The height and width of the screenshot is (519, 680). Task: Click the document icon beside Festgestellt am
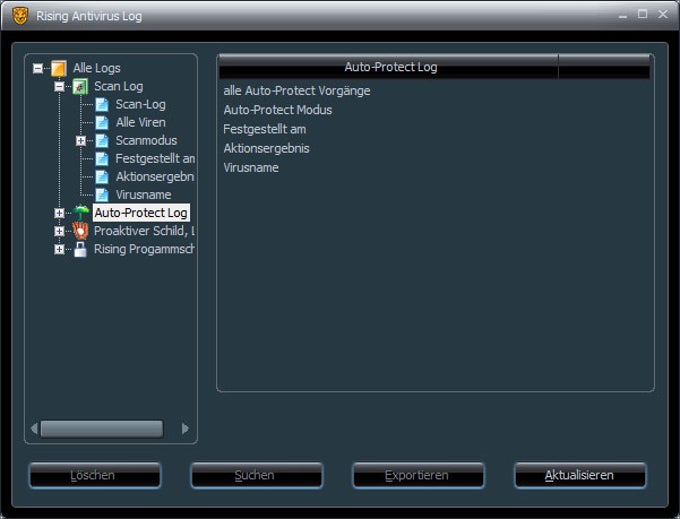click(101, 159)
